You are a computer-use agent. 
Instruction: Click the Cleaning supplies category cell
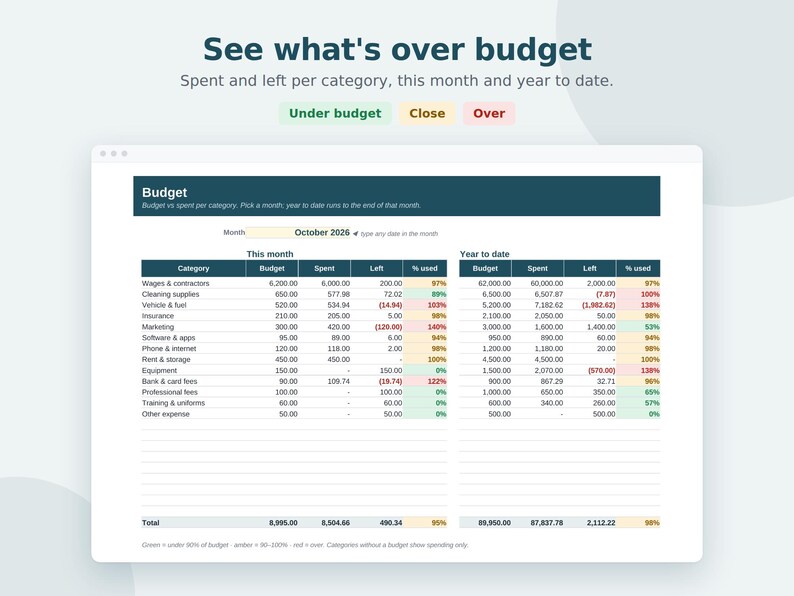click(x=193, y=294)
